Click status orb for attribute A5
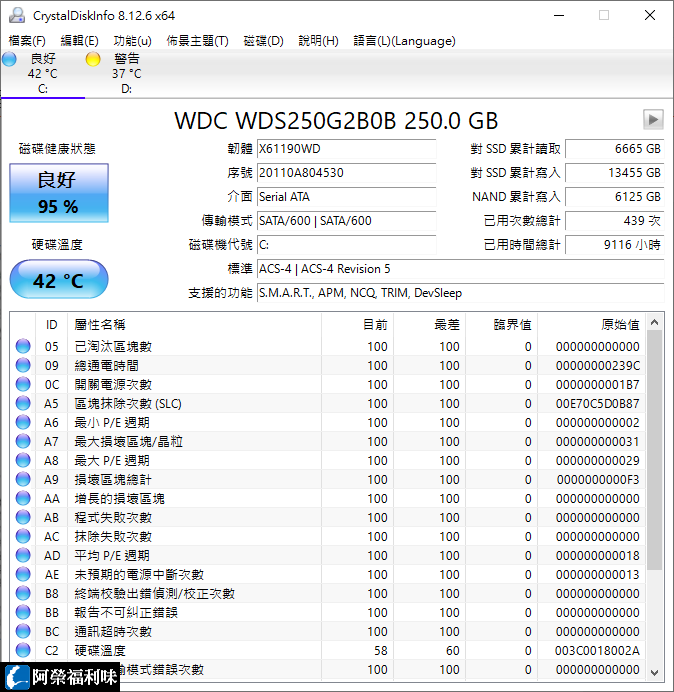674x692 pixels. click(x=23, y=403)
